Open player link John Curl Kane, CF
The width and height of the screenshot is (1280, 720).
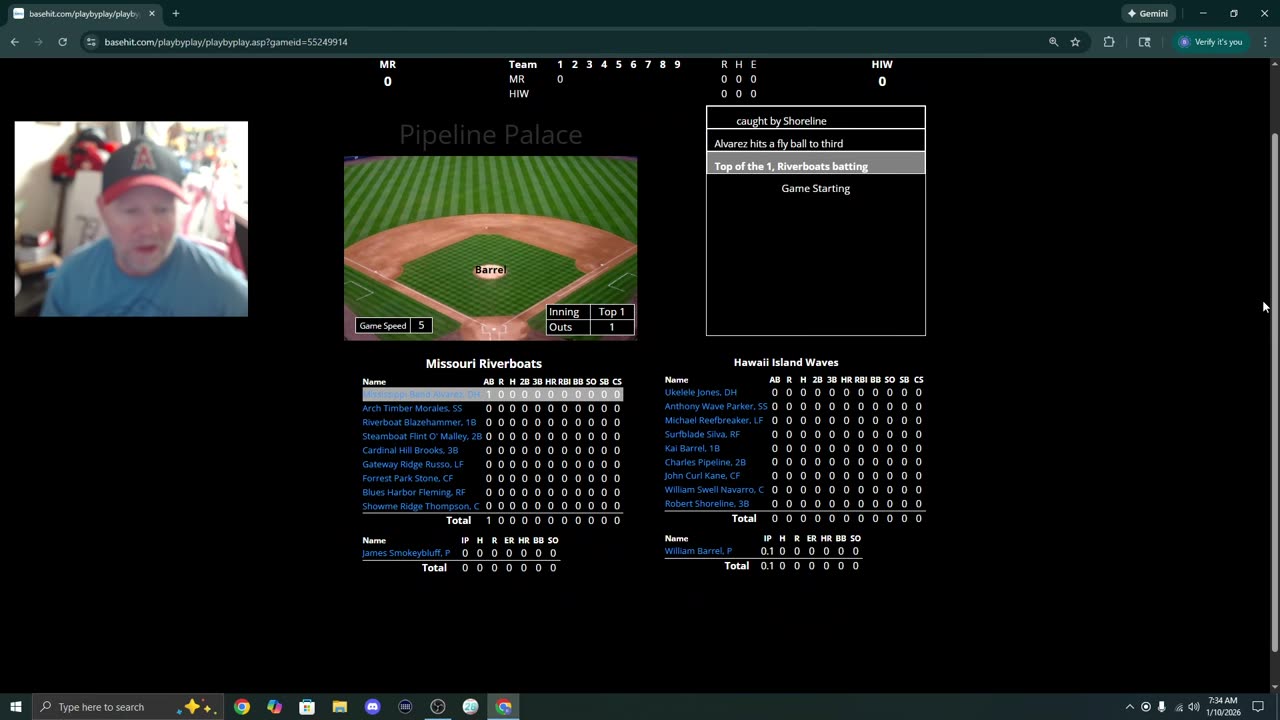[x=702, y=475]
